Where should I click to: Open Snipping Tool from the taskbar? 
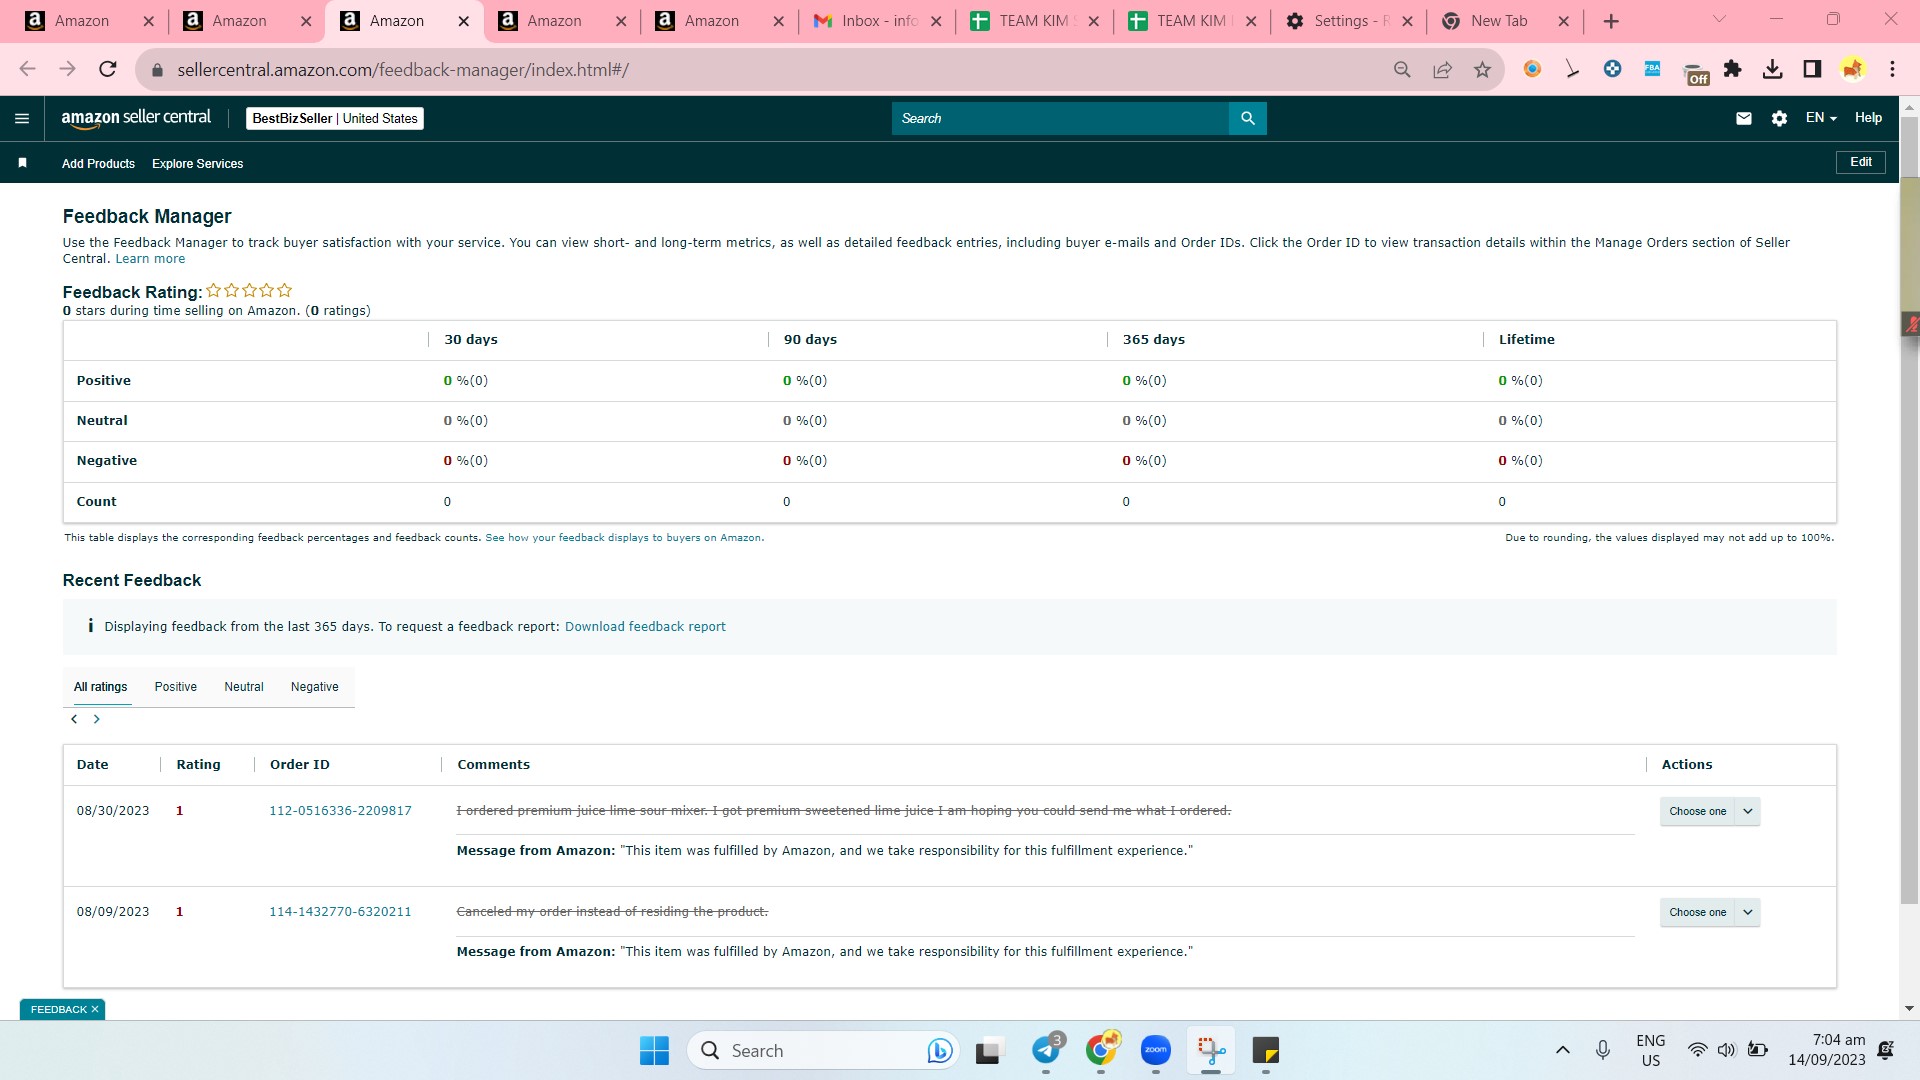[x=1211, y=1050]
